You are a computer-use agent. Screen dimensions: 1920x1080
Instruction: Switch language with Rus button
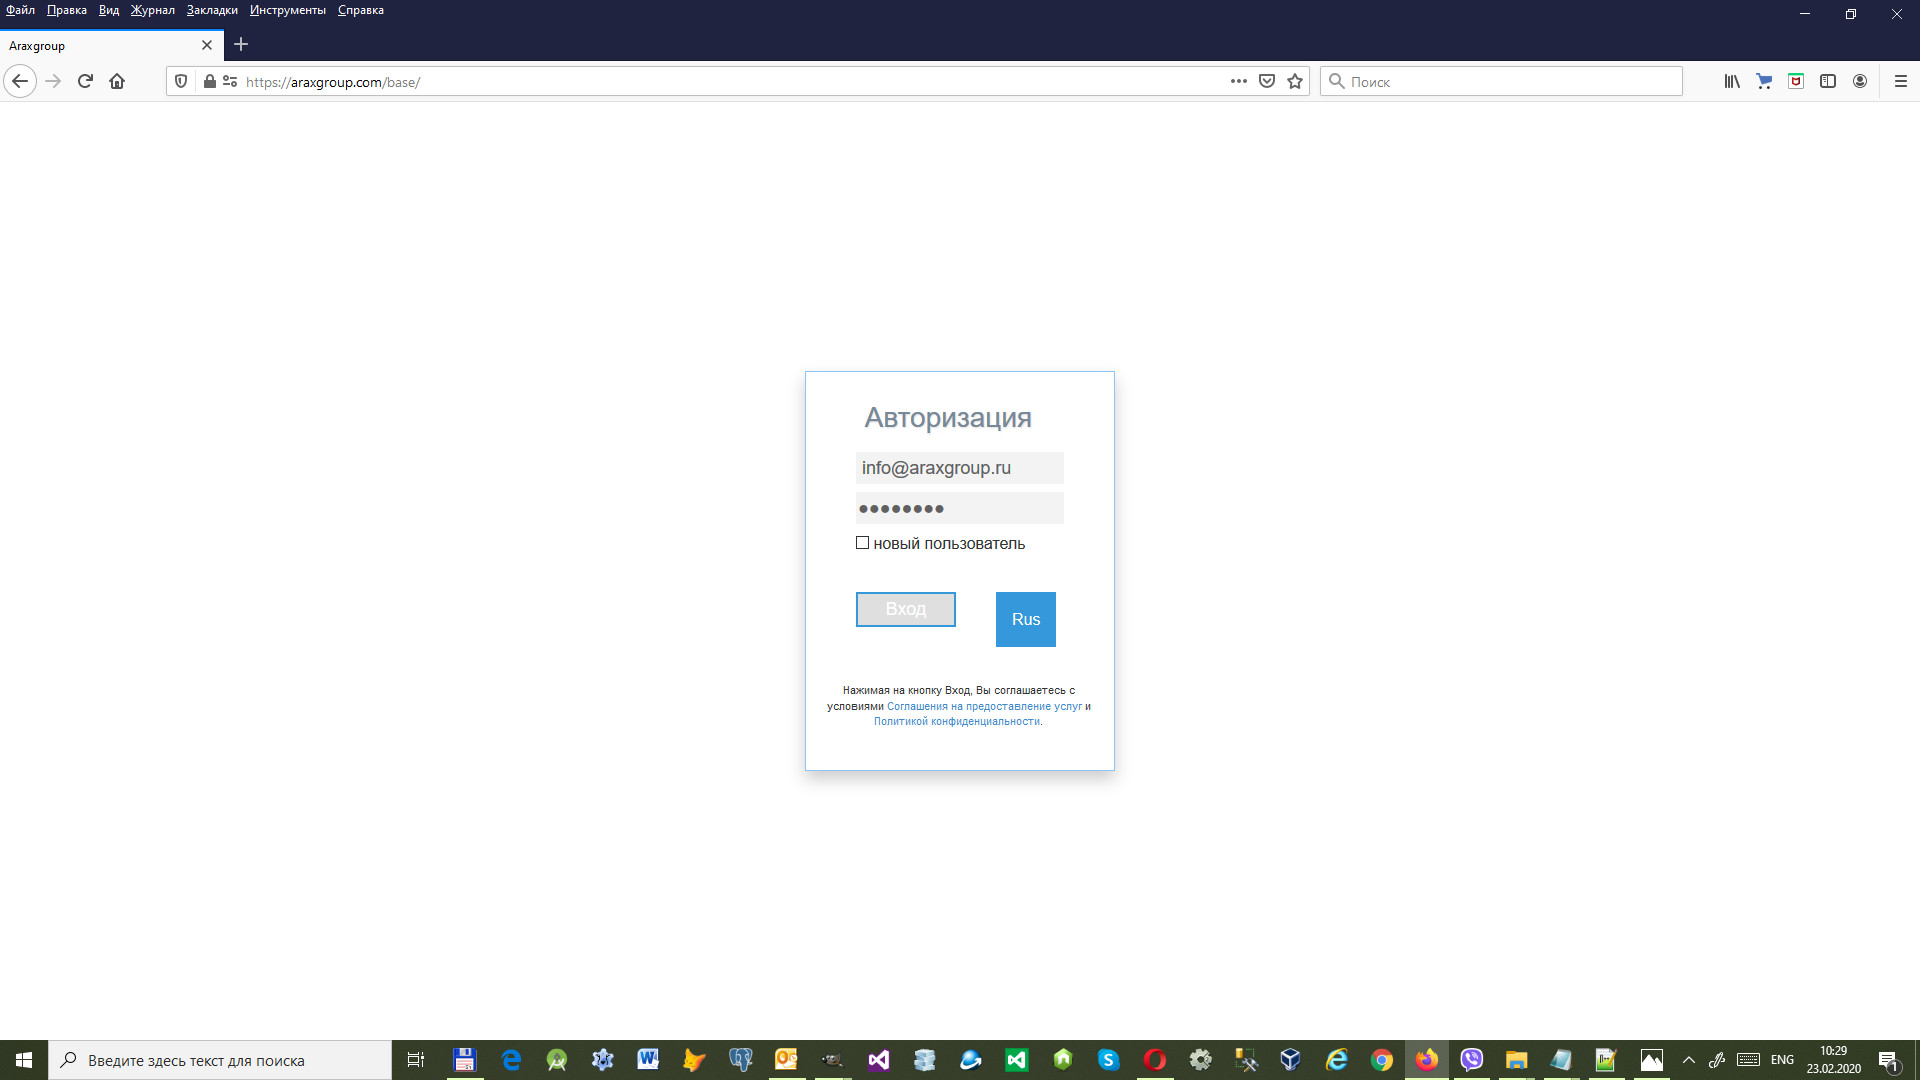1025,619
